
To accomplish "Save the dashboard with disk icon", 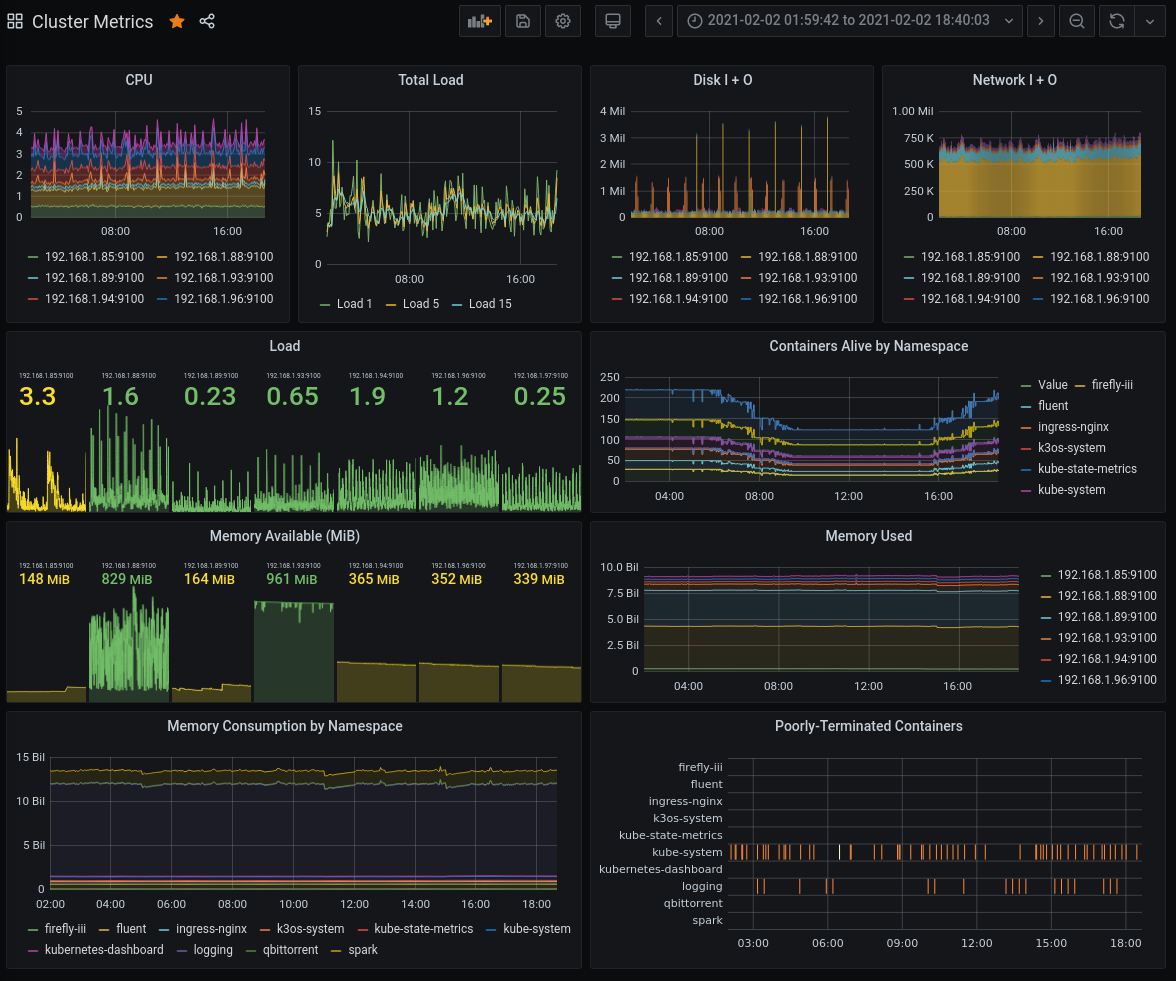I will (x=522, y=21).
